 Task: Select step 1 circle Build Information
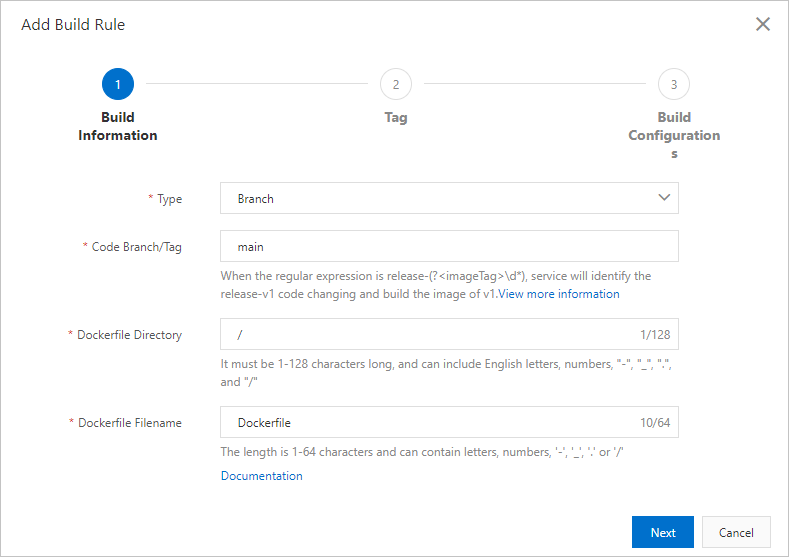coord(118,84)
